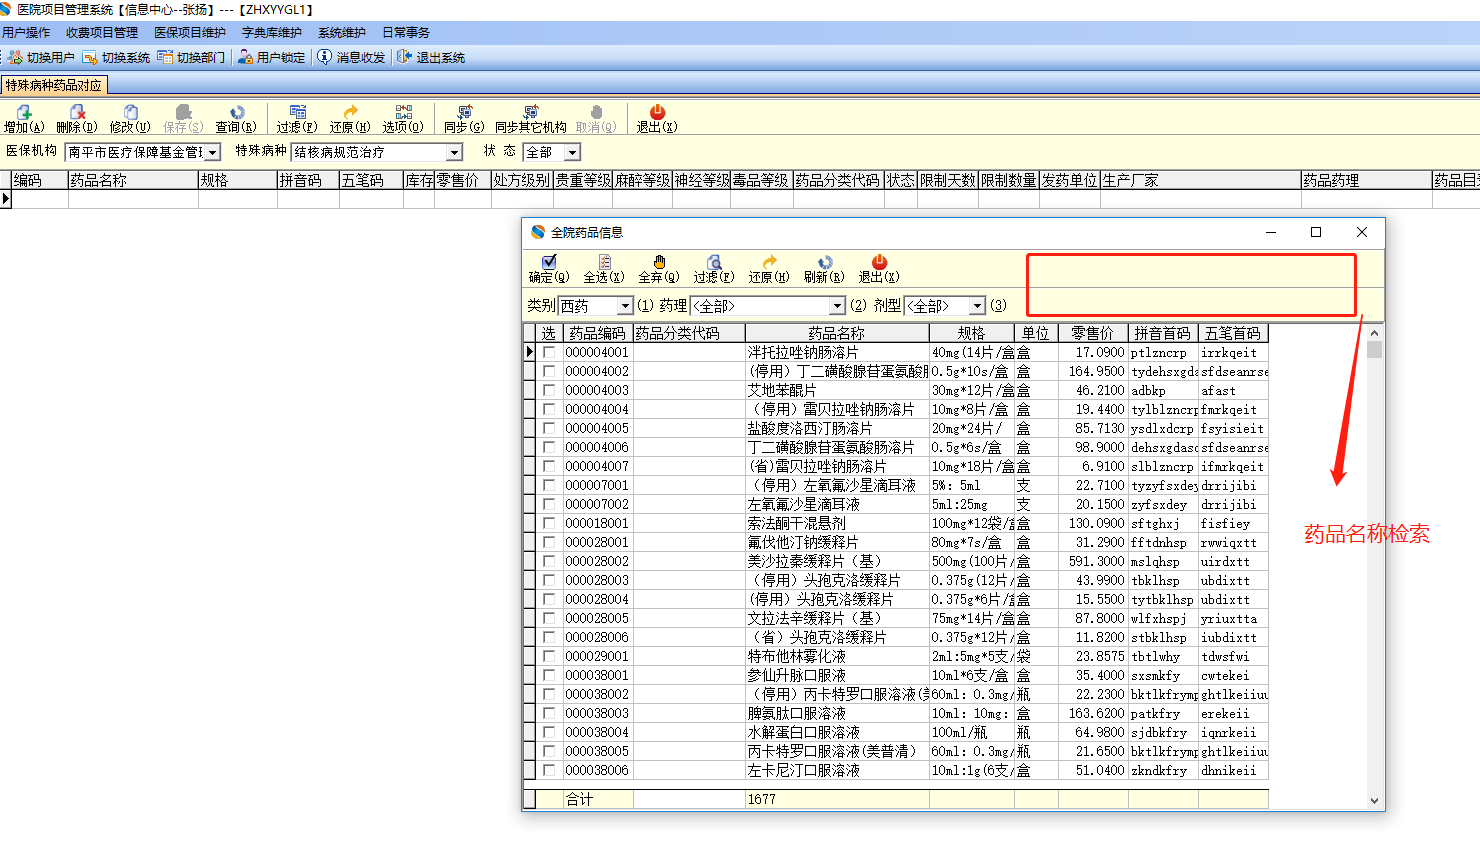Tick the checkbox for drug code 000018001

(549, 523)
